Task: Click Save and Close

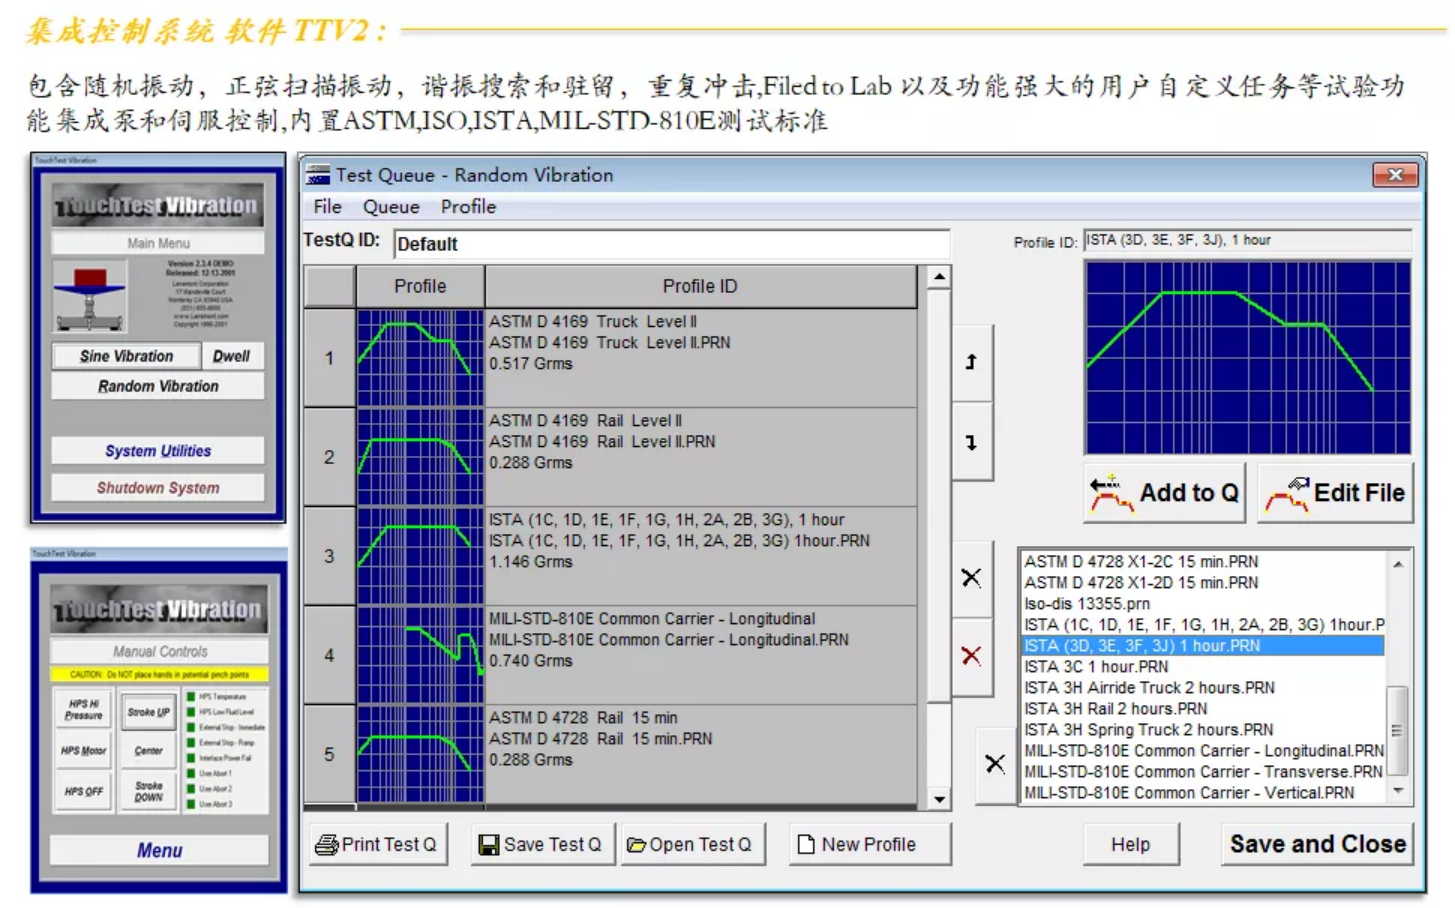Action: coord(1317,845)
